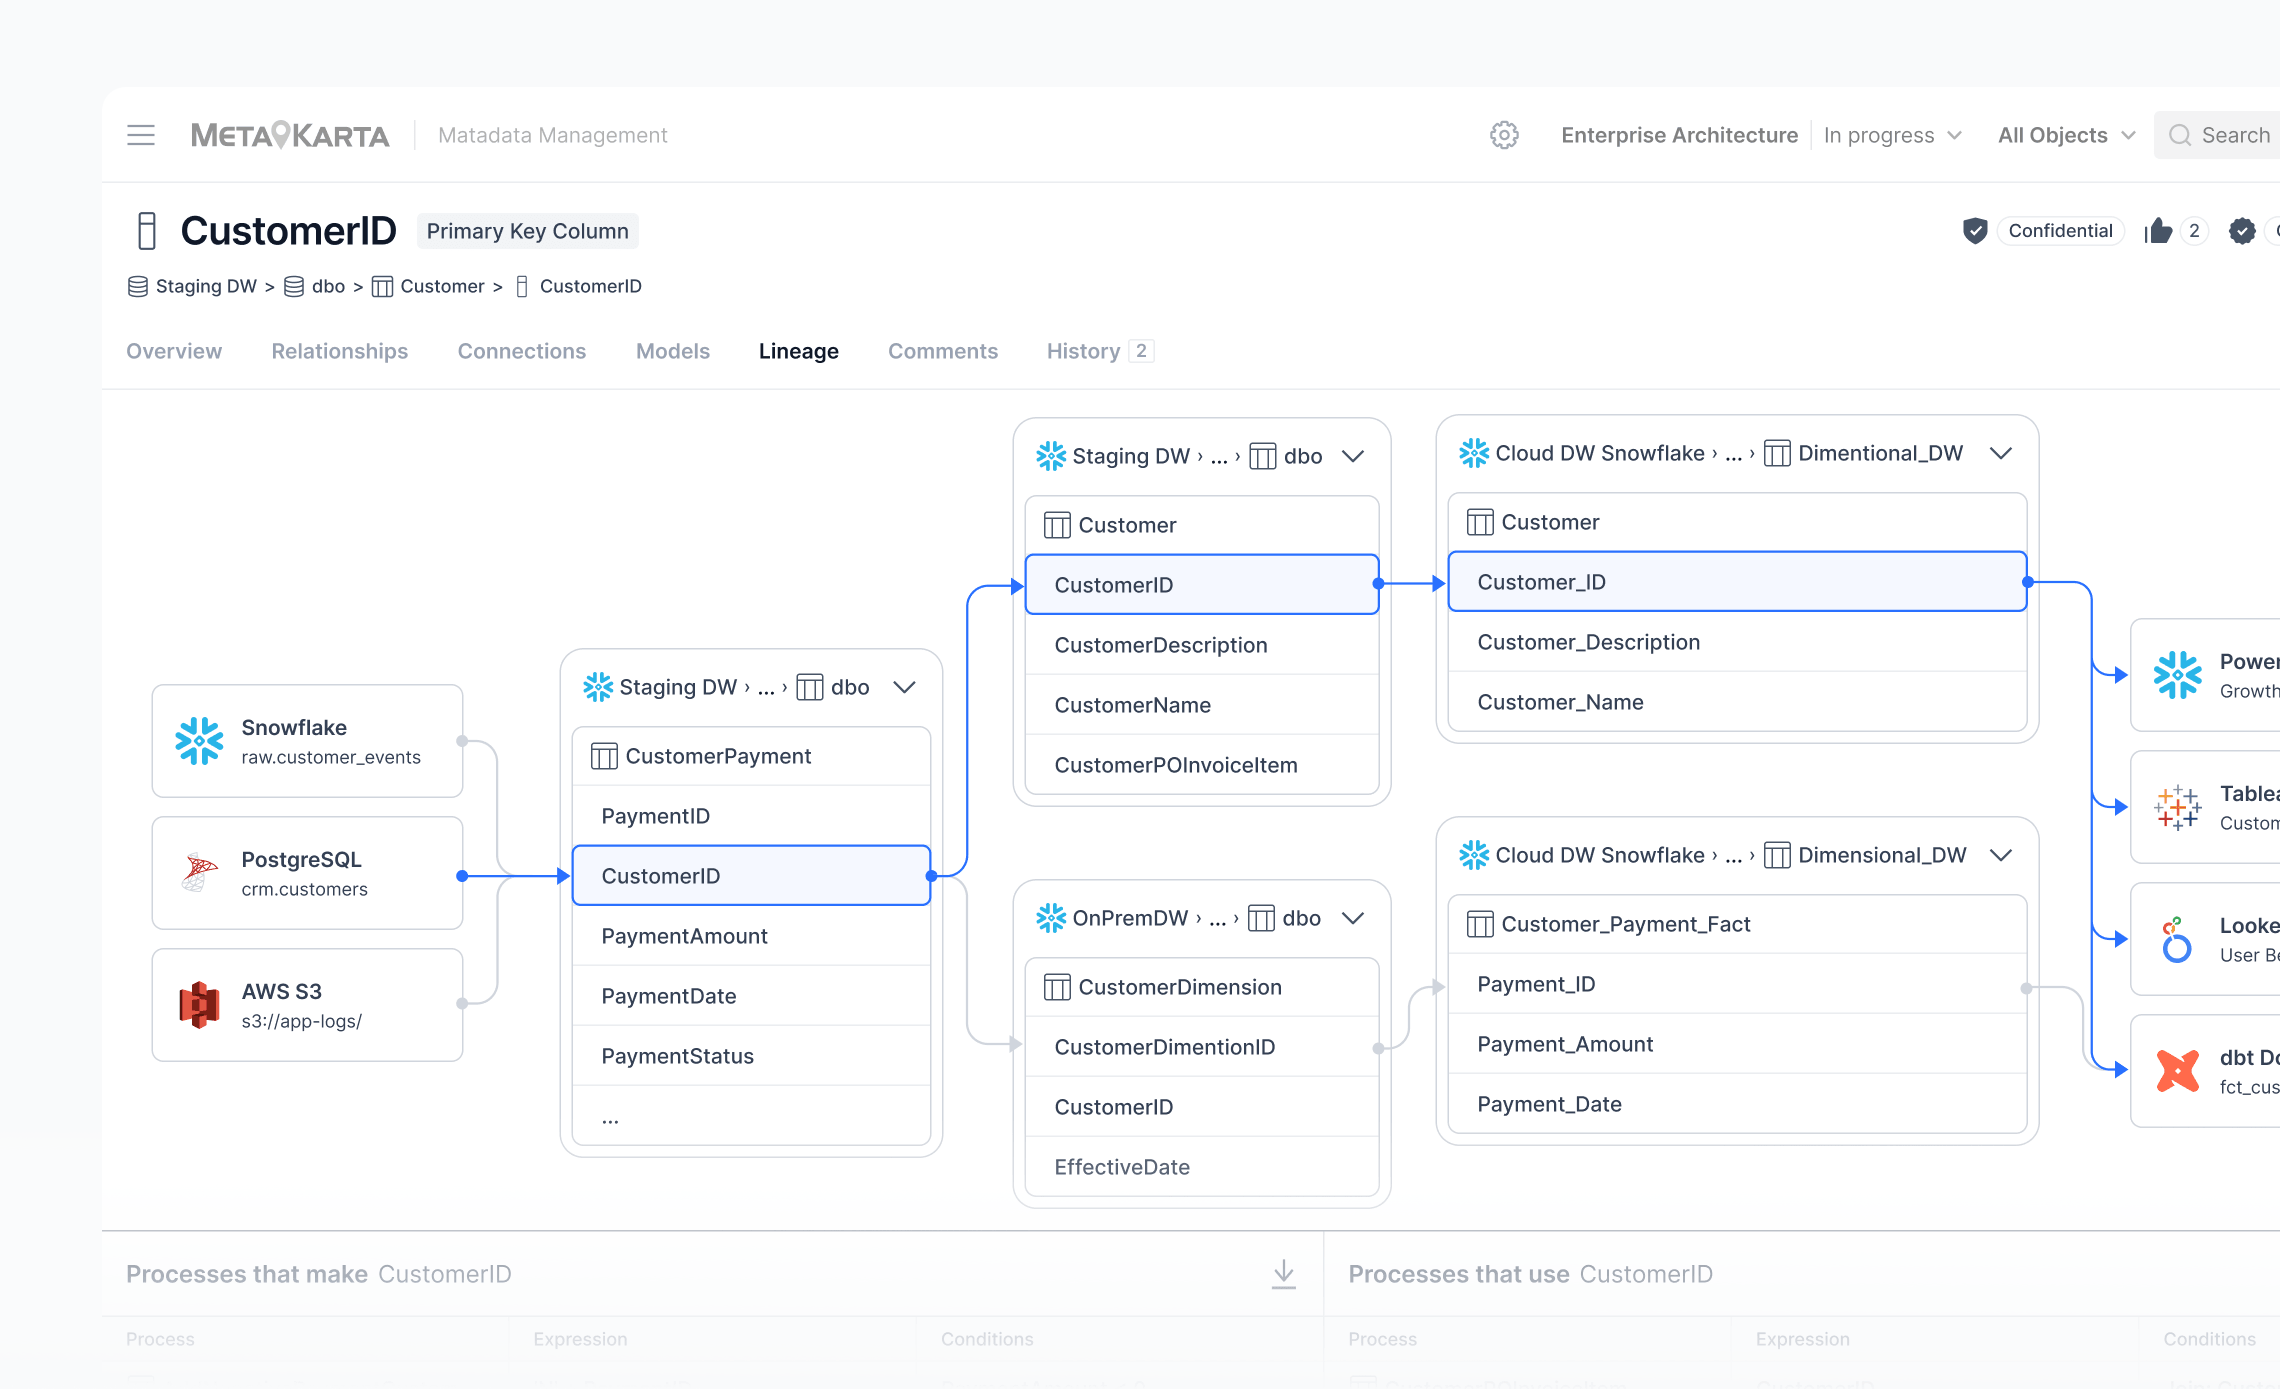Click the AWS S3 bucket icon
Viewport: 2280px width, 1389px height.
tap(200, 1005)
